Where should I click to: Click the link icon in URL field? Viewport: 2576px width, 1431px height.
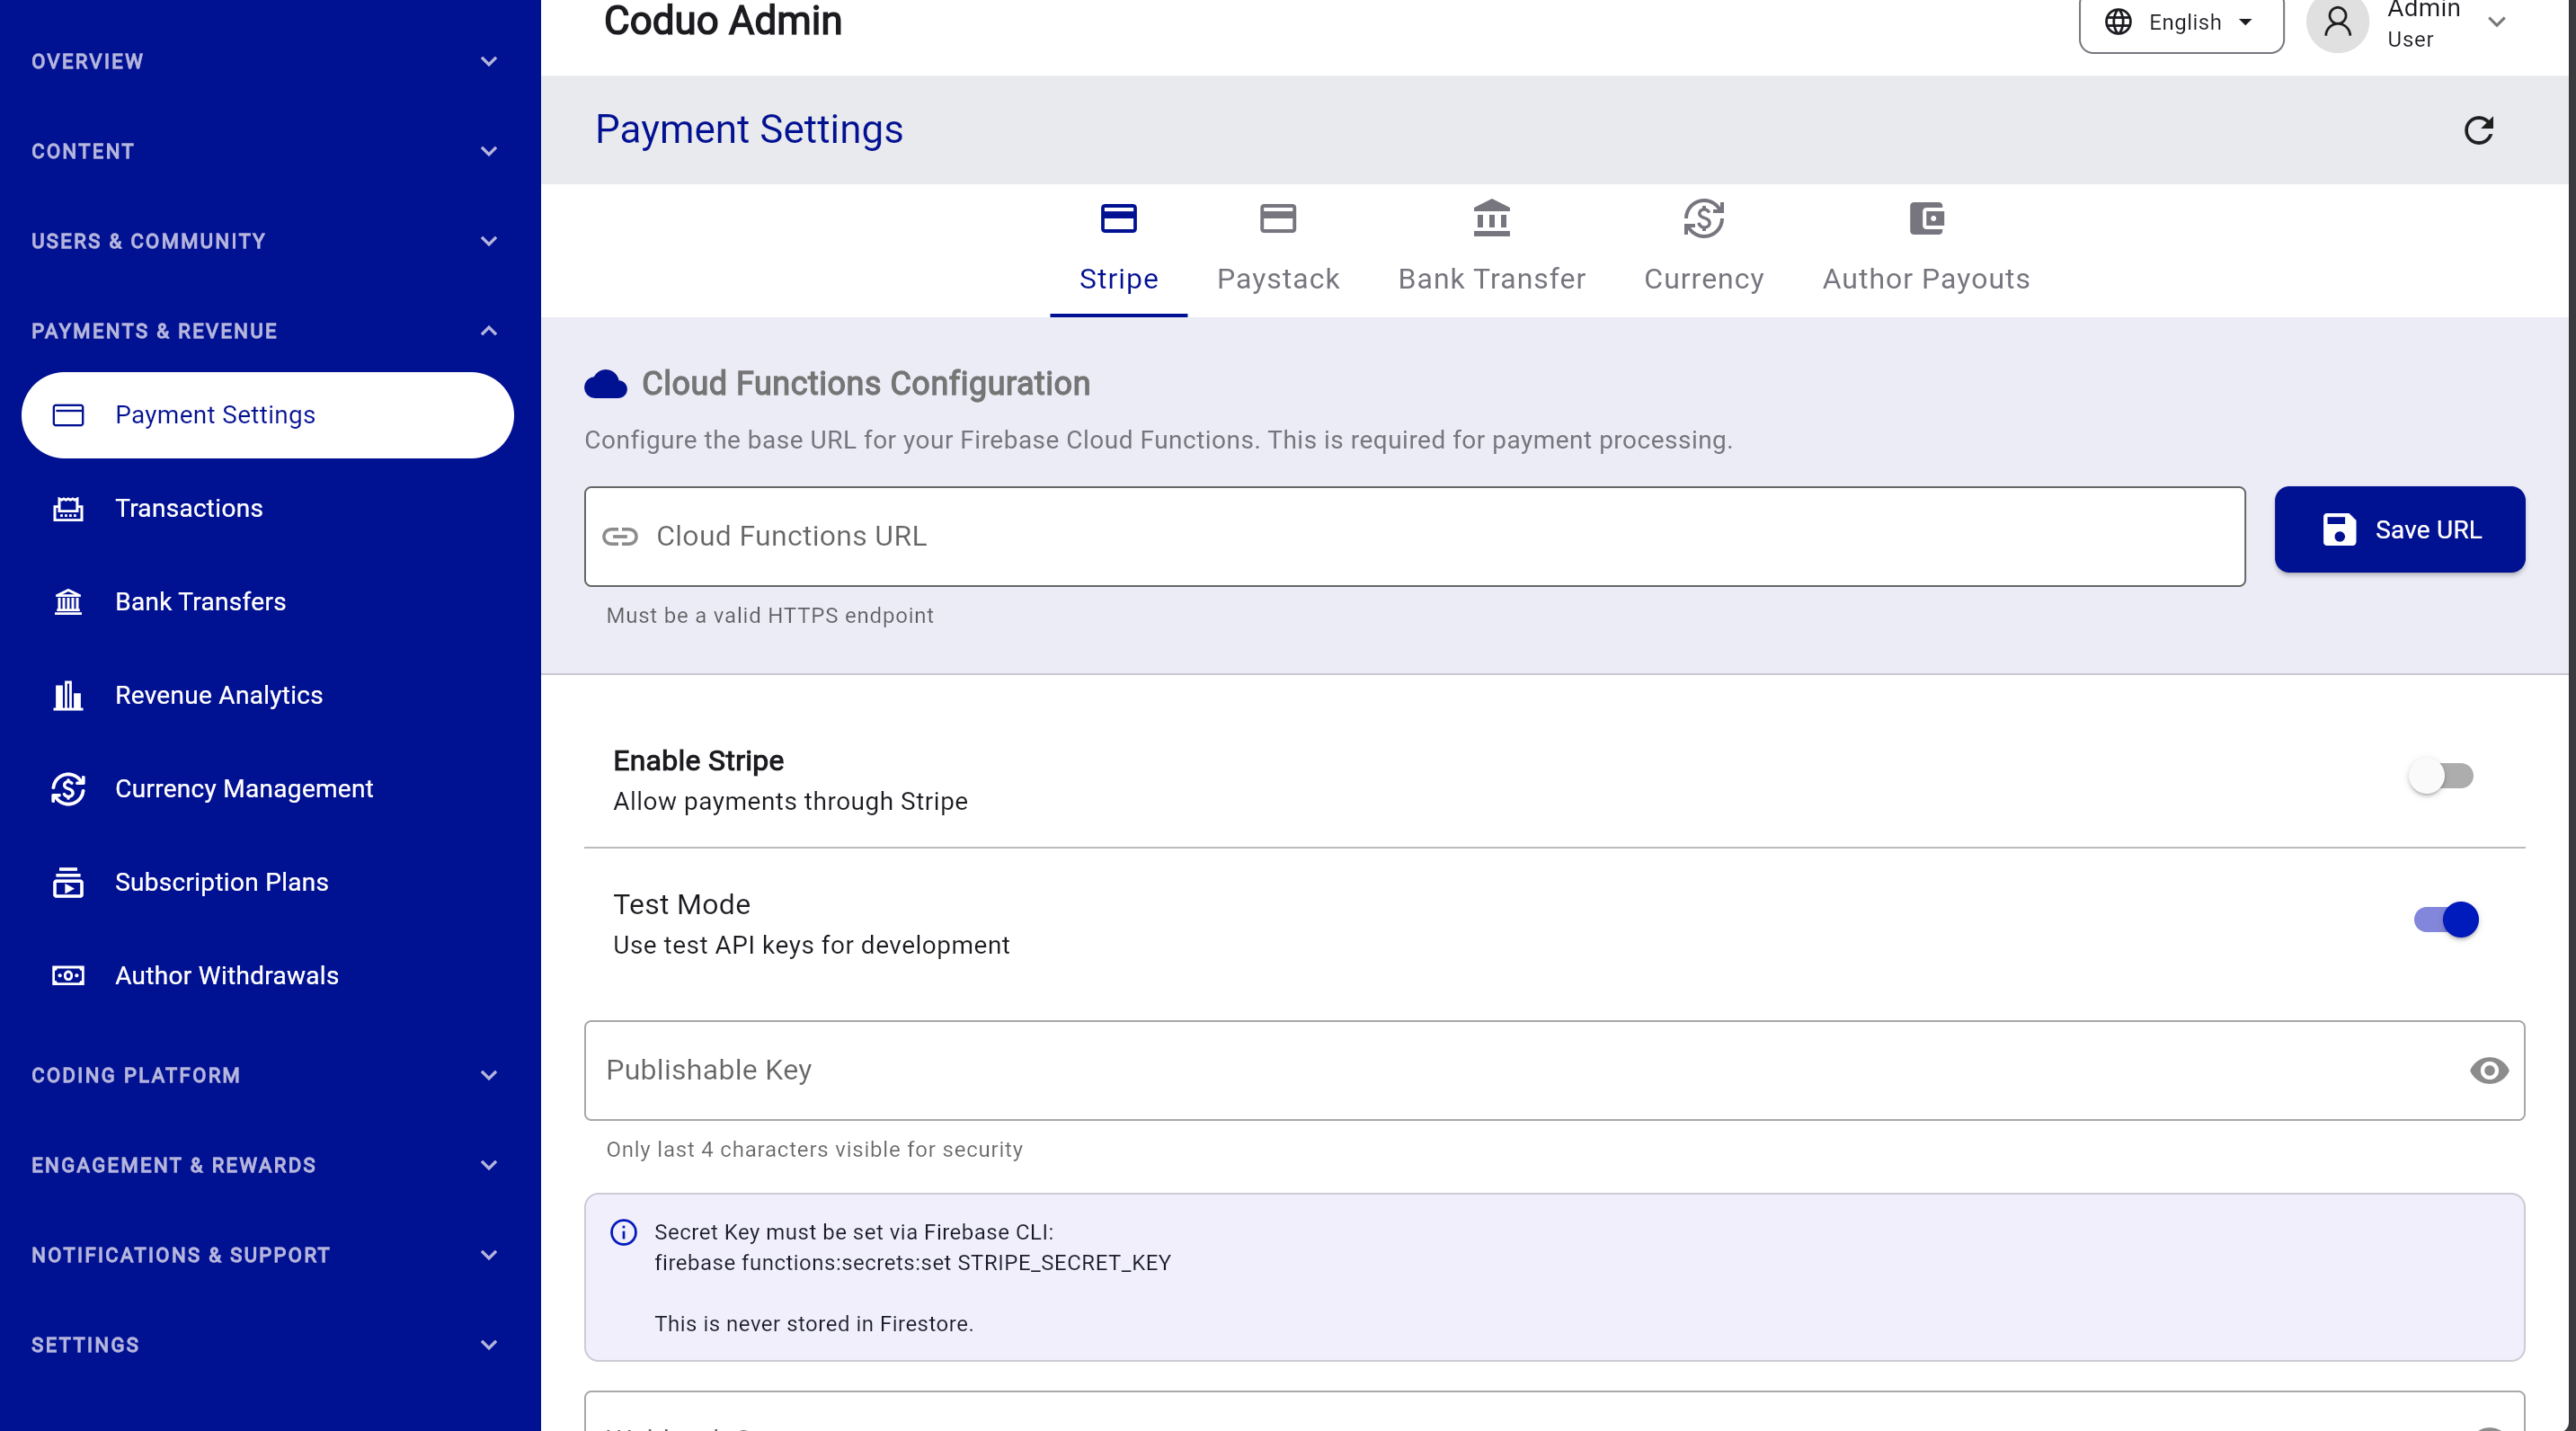click(x=619, y=537)
